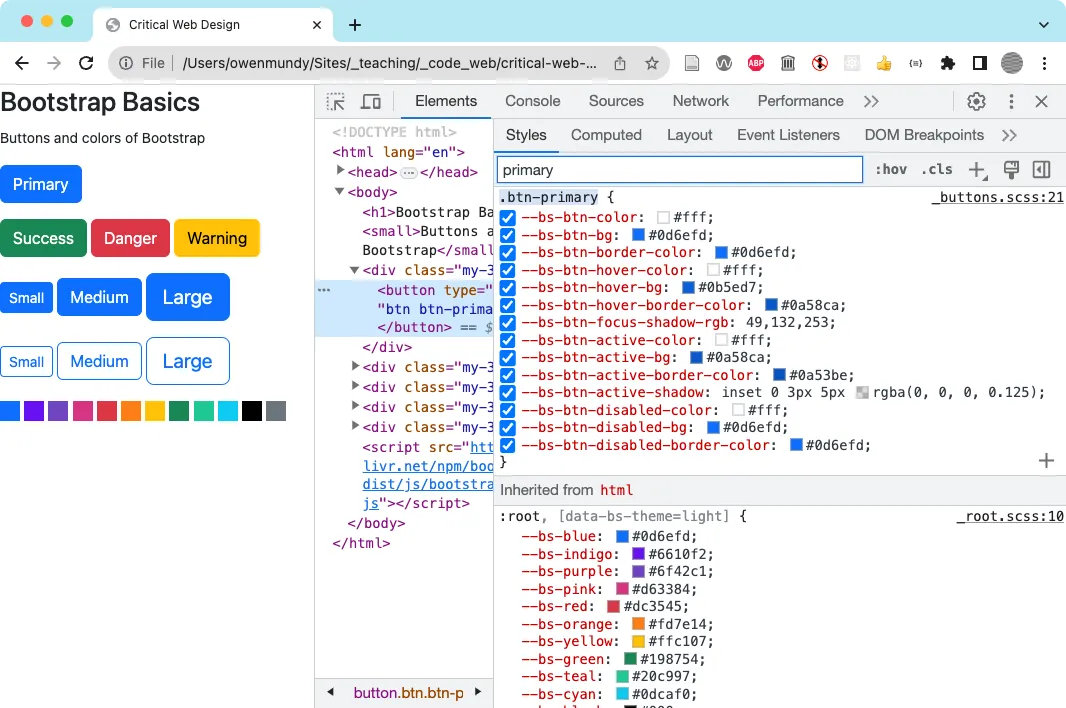The width and height of the screenshot is (1066, 708).
Task: Open the Computed styles tab
Action: click(606, 134)
